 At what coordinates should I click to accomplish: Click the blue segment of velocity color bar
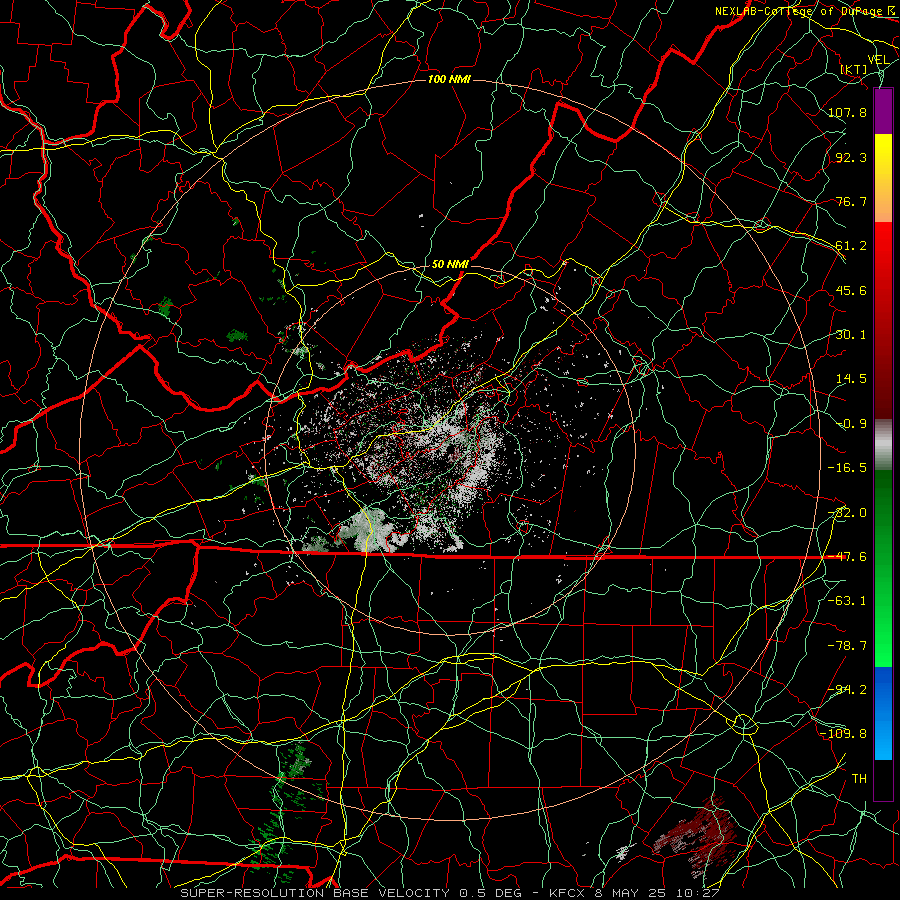point(883,713)
